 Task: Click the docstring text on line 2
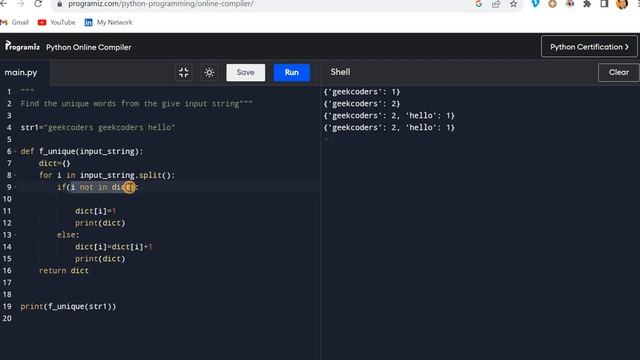tap(136, 104)
